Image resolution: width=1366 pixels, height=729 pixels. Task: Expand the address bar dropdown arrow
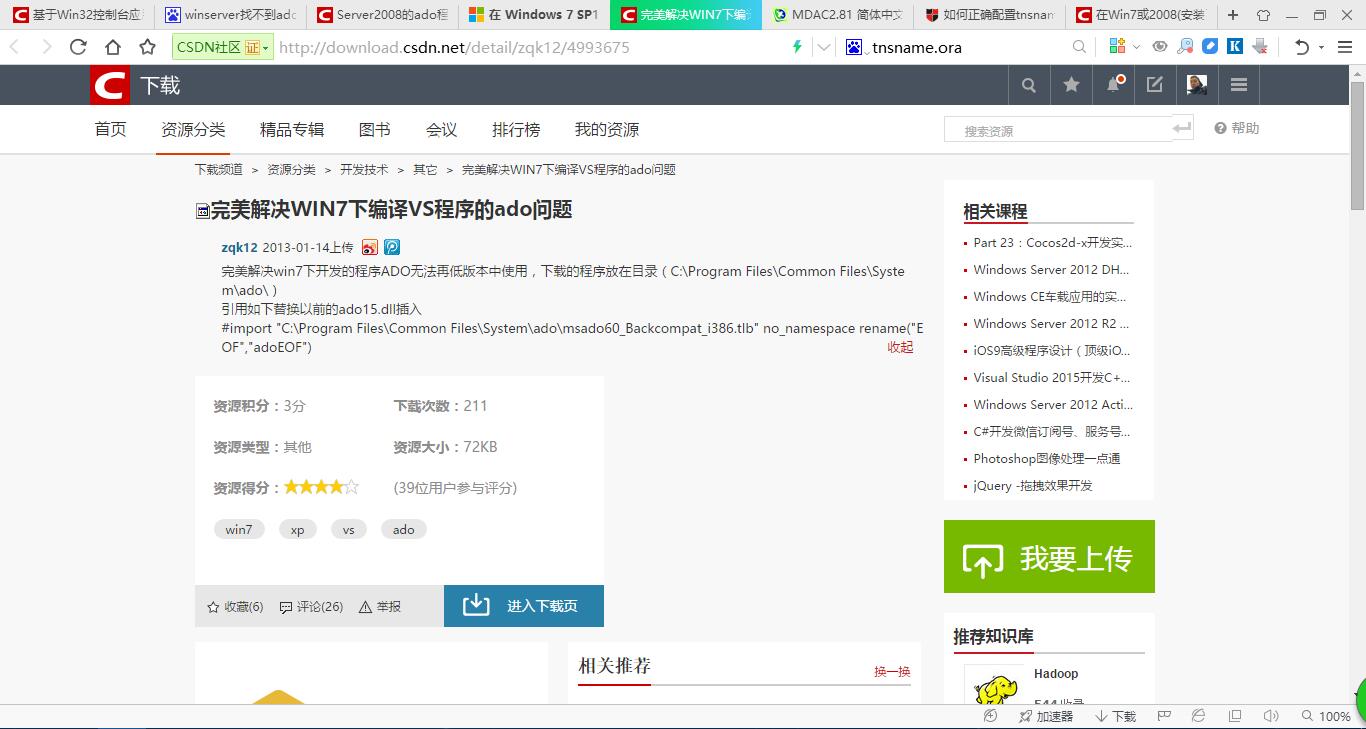824,47
